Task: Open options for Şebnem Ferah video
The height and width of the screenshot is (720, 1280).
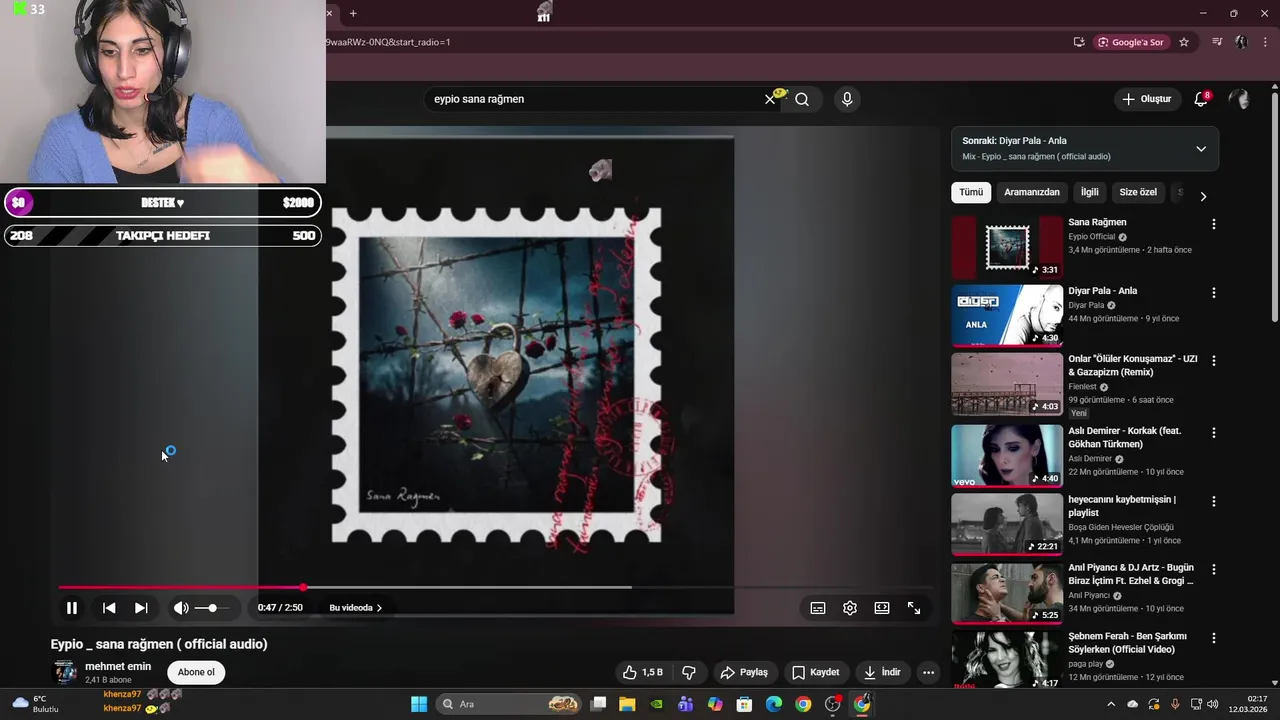Action: pyautogui.click(x=1214, y=638)
